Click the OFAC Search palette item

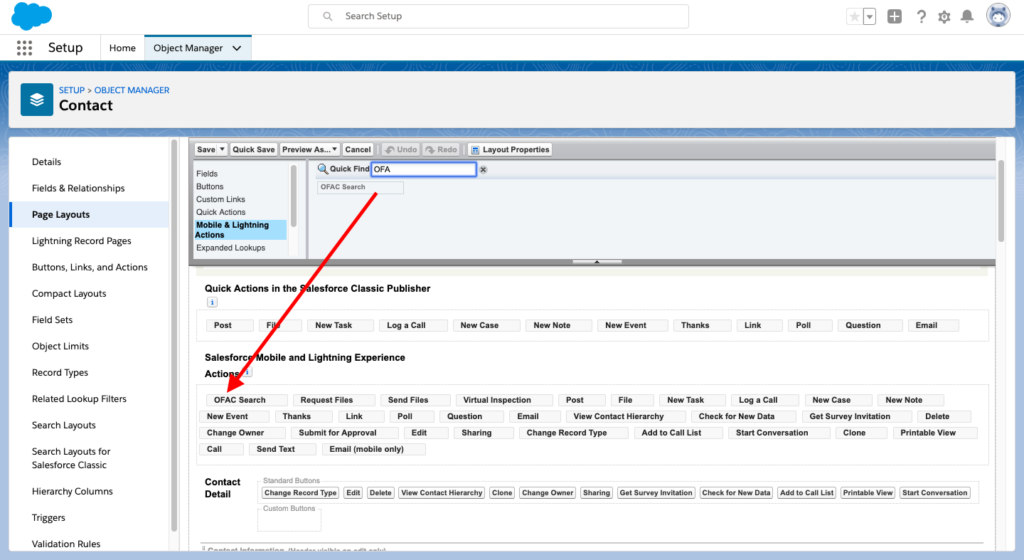[360, 187]
